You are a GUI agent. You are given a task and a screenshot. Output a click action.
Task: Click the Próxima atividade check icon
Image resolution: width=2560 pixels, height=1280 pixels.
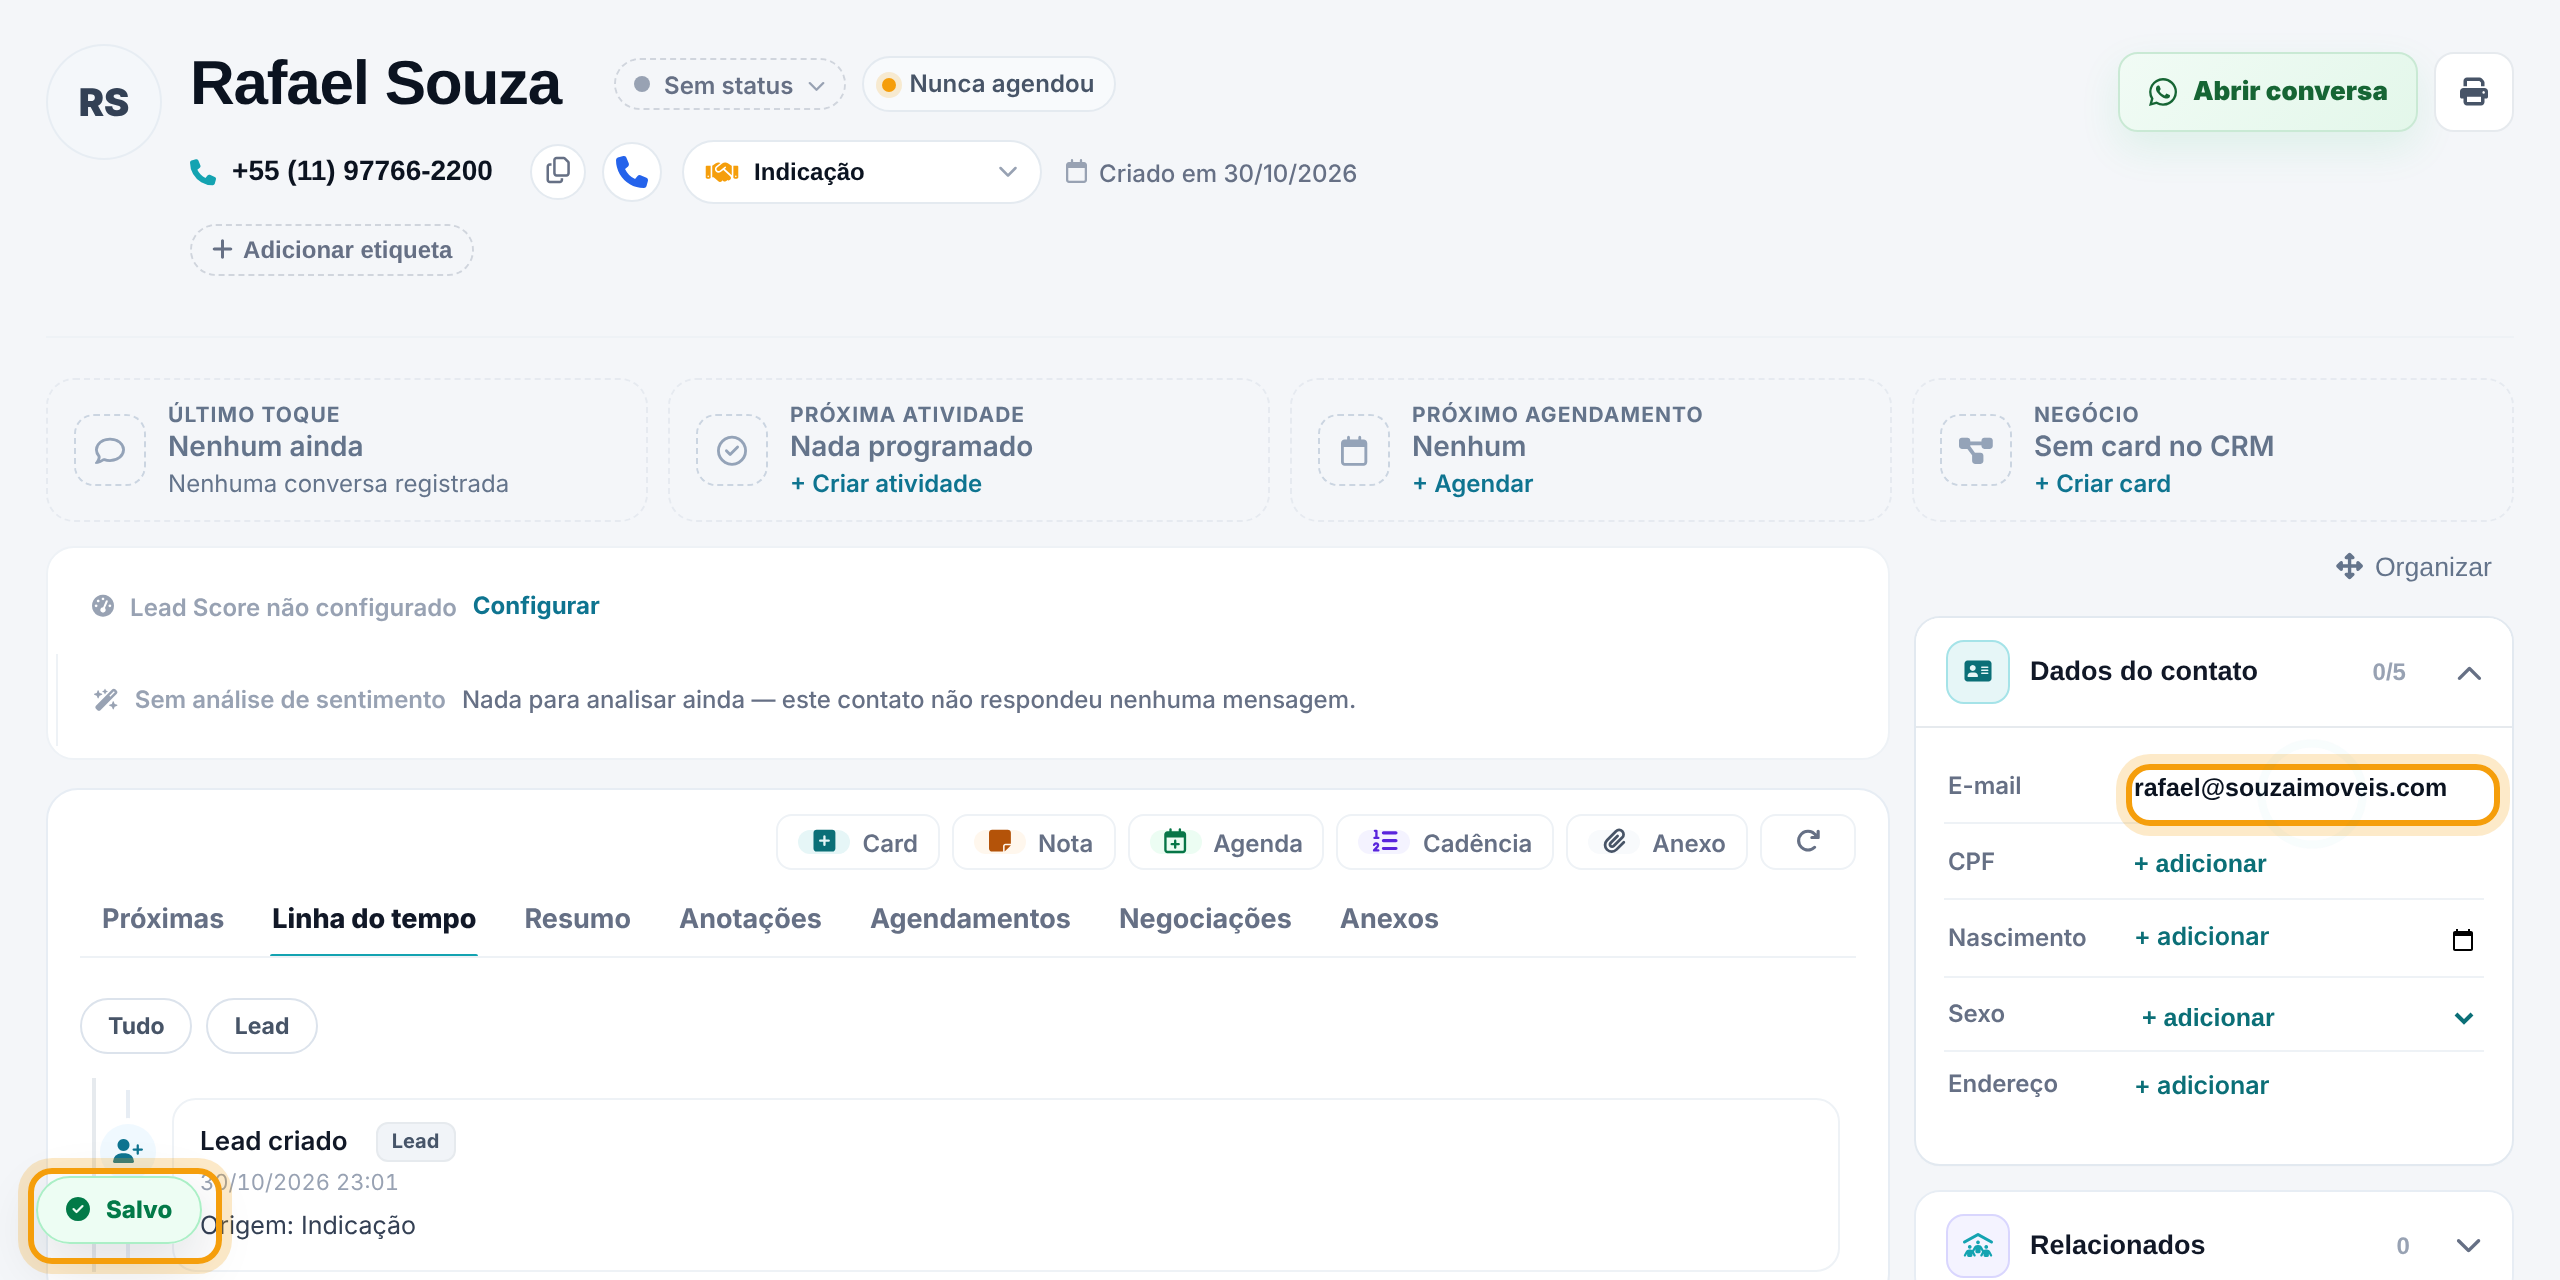[732, 450]
